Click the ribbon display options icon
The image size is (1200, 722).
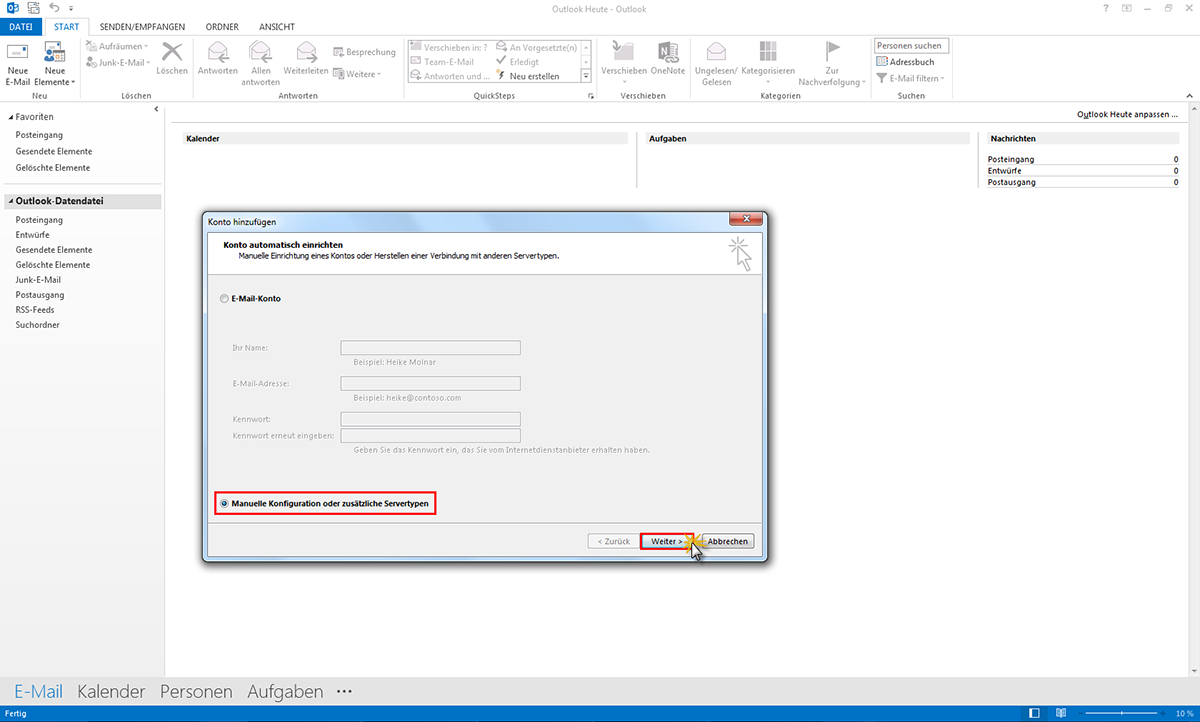click(x=1127, y=8)
